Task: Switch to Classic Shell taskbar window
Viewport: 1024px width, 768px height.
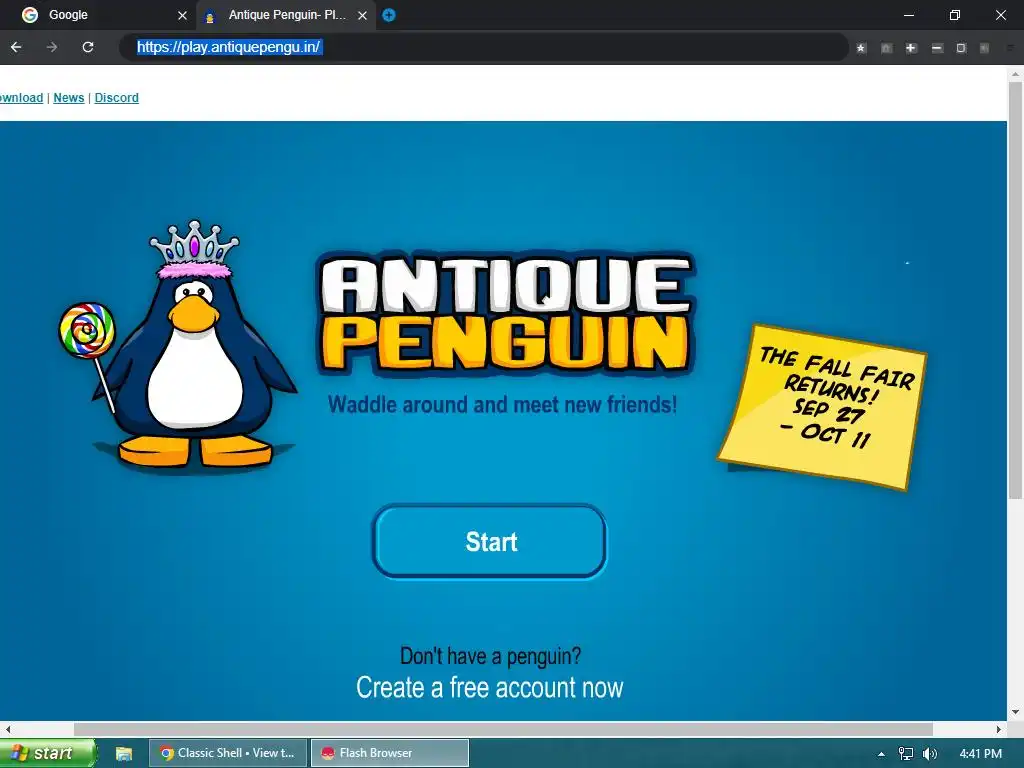Action: [228, 753]
